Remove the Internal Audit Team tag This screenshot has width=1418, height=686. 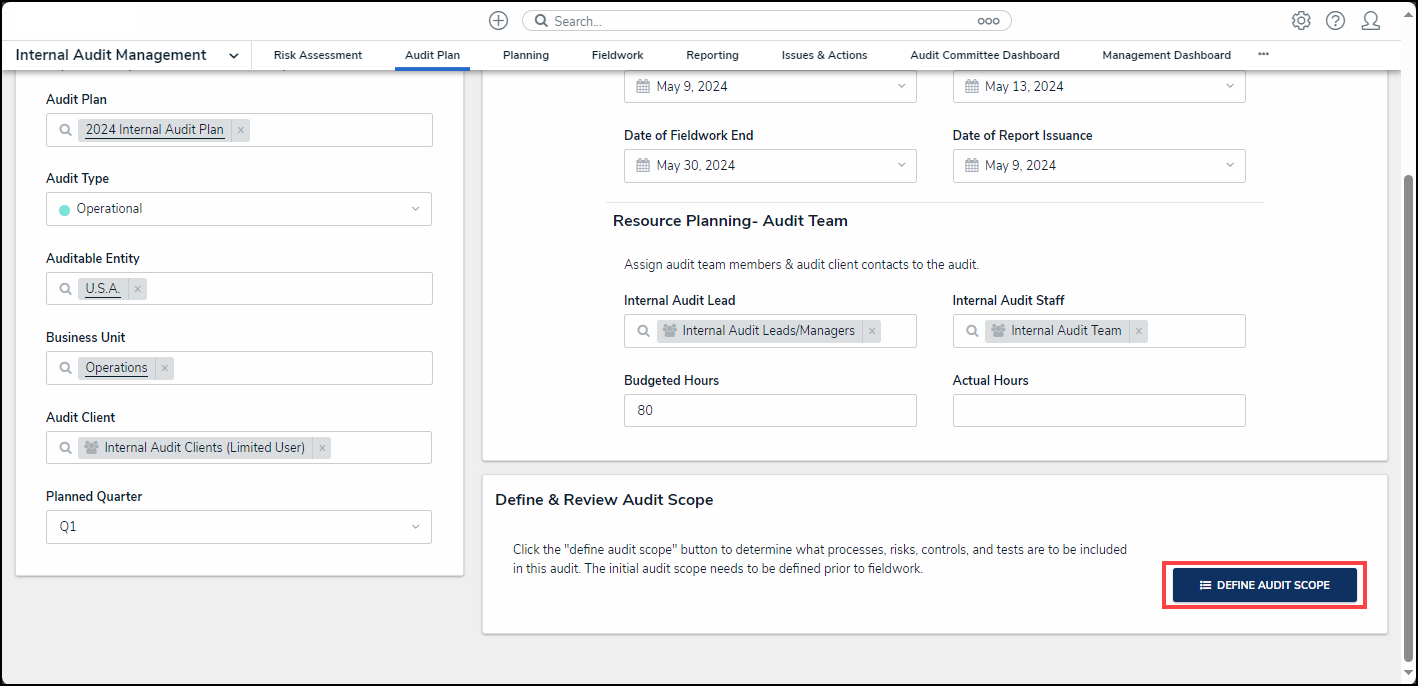point(1139,331)
